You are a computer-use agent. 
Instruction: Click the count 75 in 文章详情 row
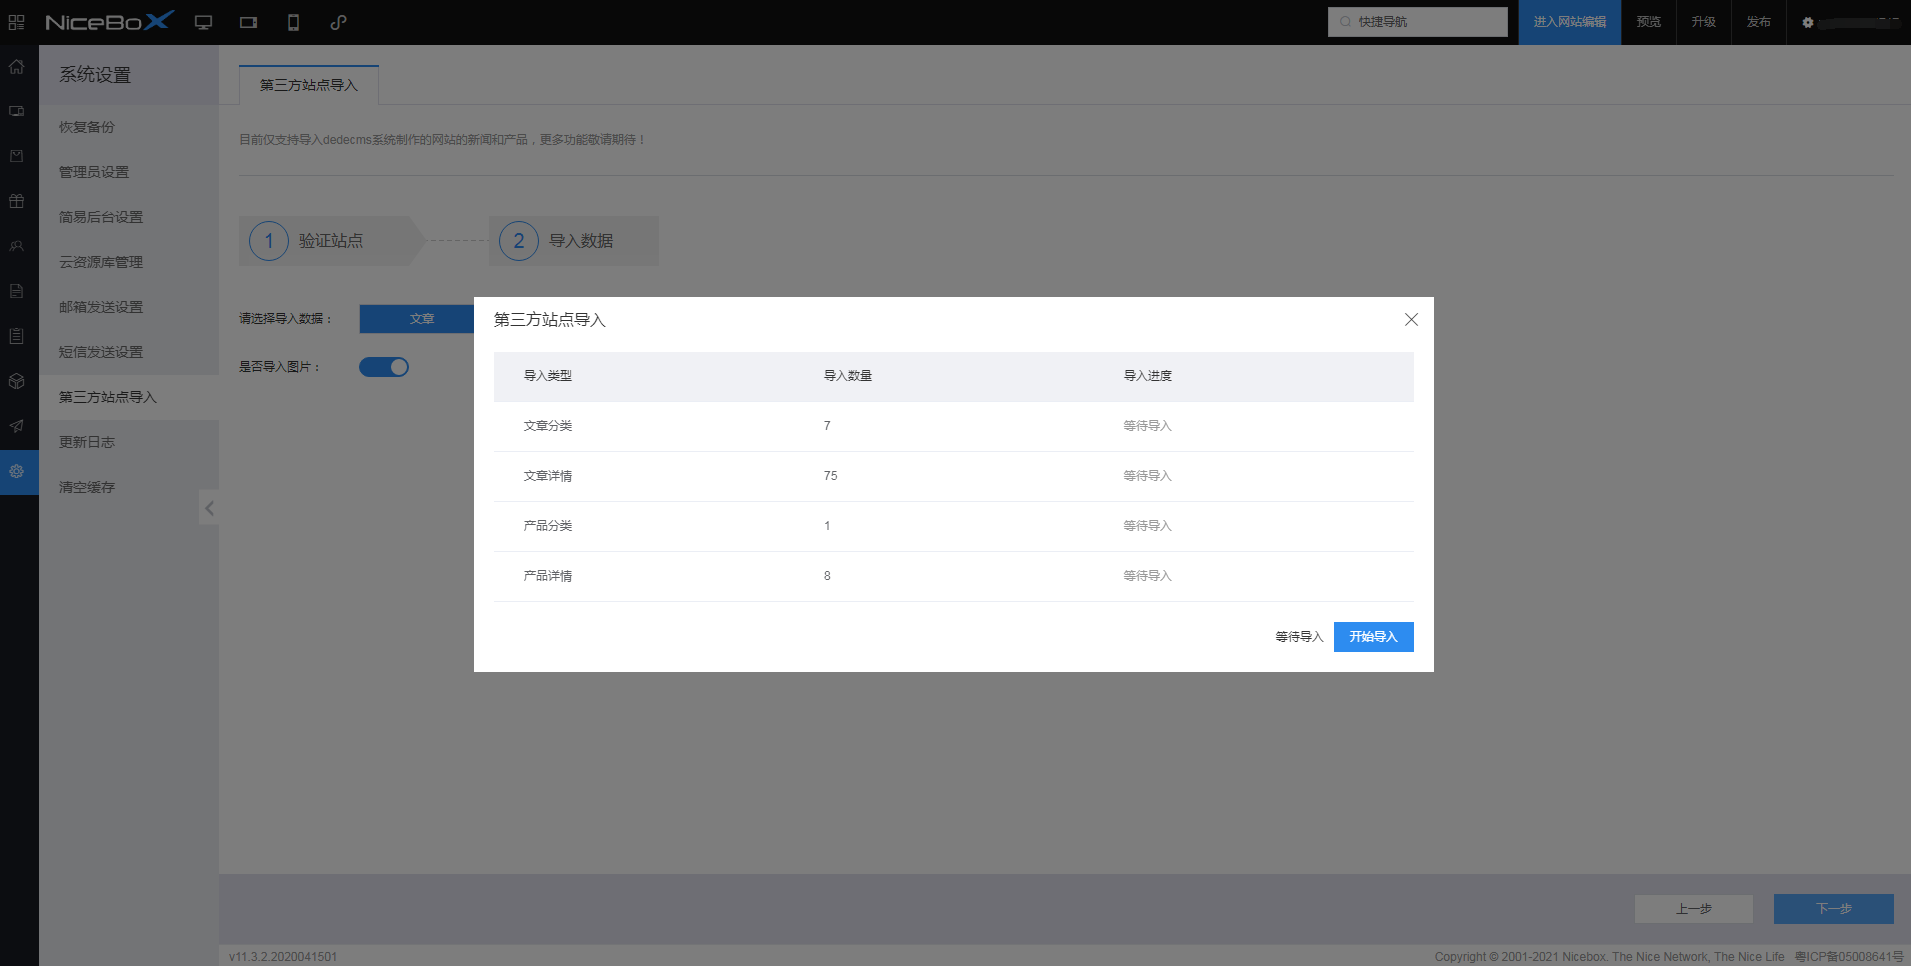pos(830,476)
